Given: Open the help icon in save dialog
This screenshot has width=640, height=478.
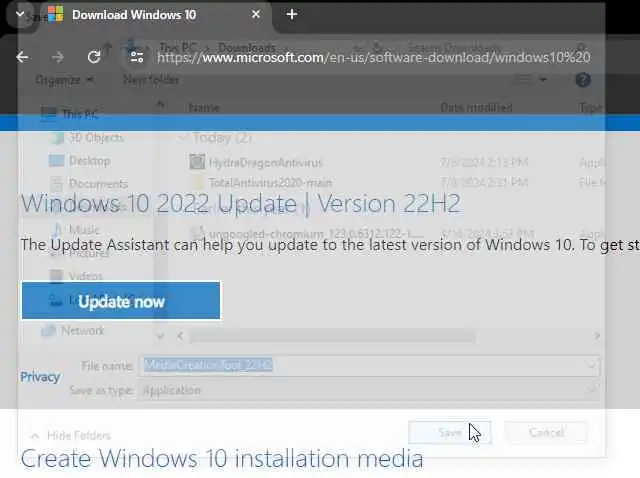Looking at the screenshot, I should point(583,80).
